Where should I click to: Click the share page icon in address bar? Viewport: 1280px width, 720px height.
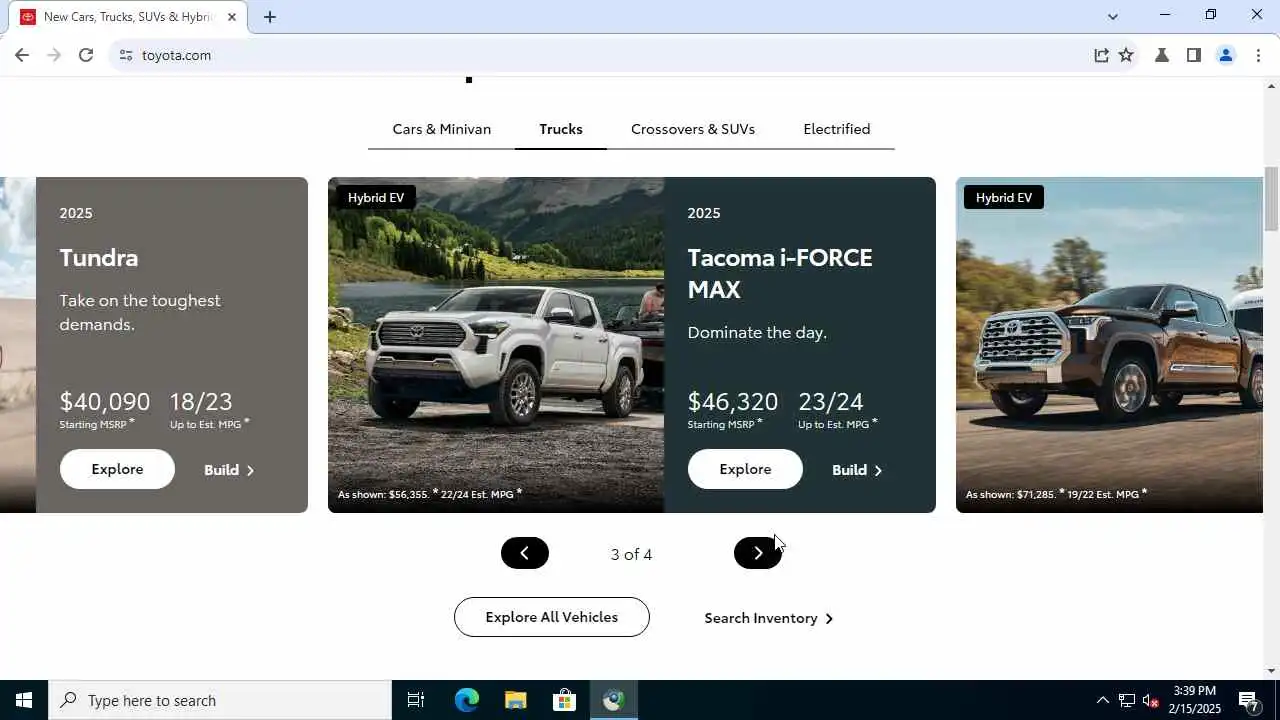(x=1101, y=55)
